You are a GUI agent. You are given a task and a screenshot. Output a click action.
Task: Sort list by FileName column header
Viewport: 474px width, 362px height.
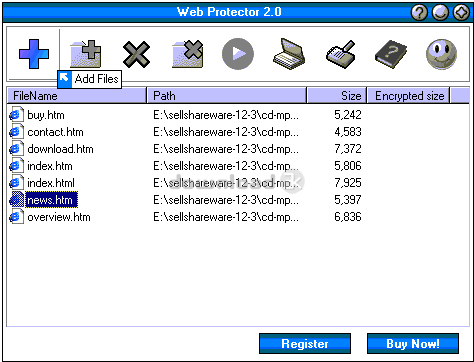77,96
